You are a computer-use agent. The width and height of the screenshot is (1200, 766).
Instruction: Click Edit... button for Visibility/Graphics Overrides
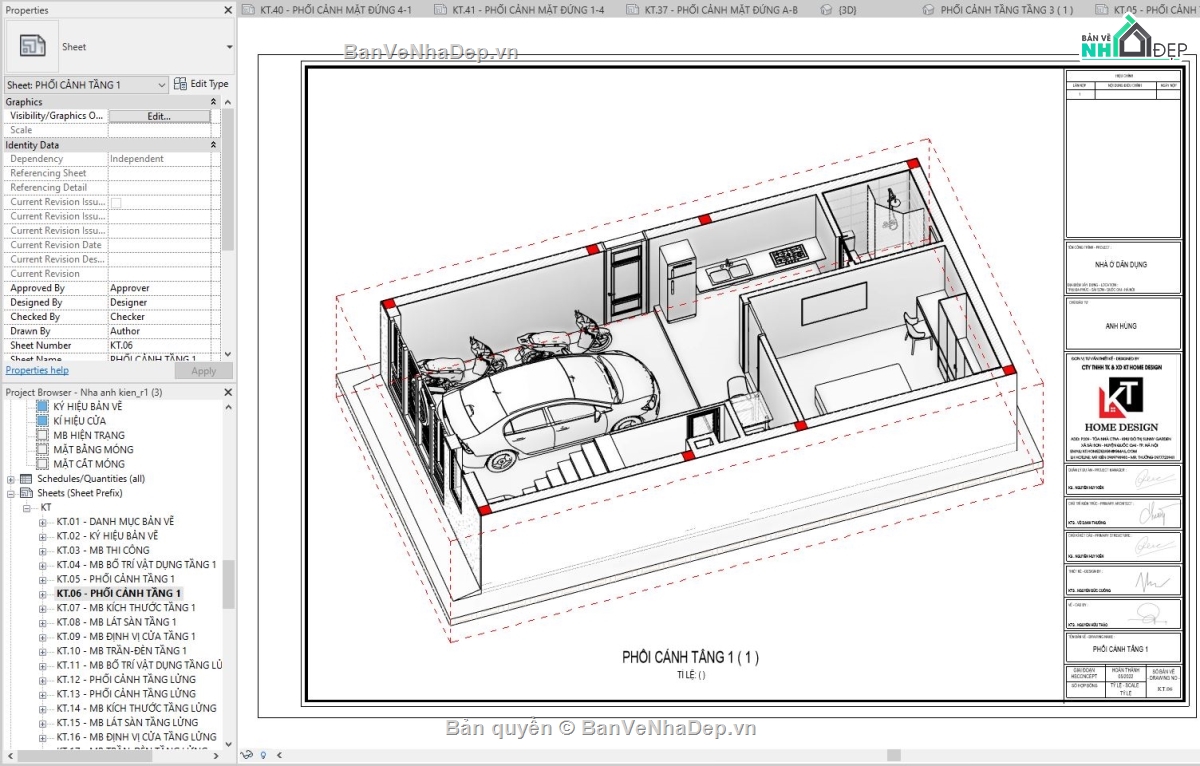coord(159,116)
